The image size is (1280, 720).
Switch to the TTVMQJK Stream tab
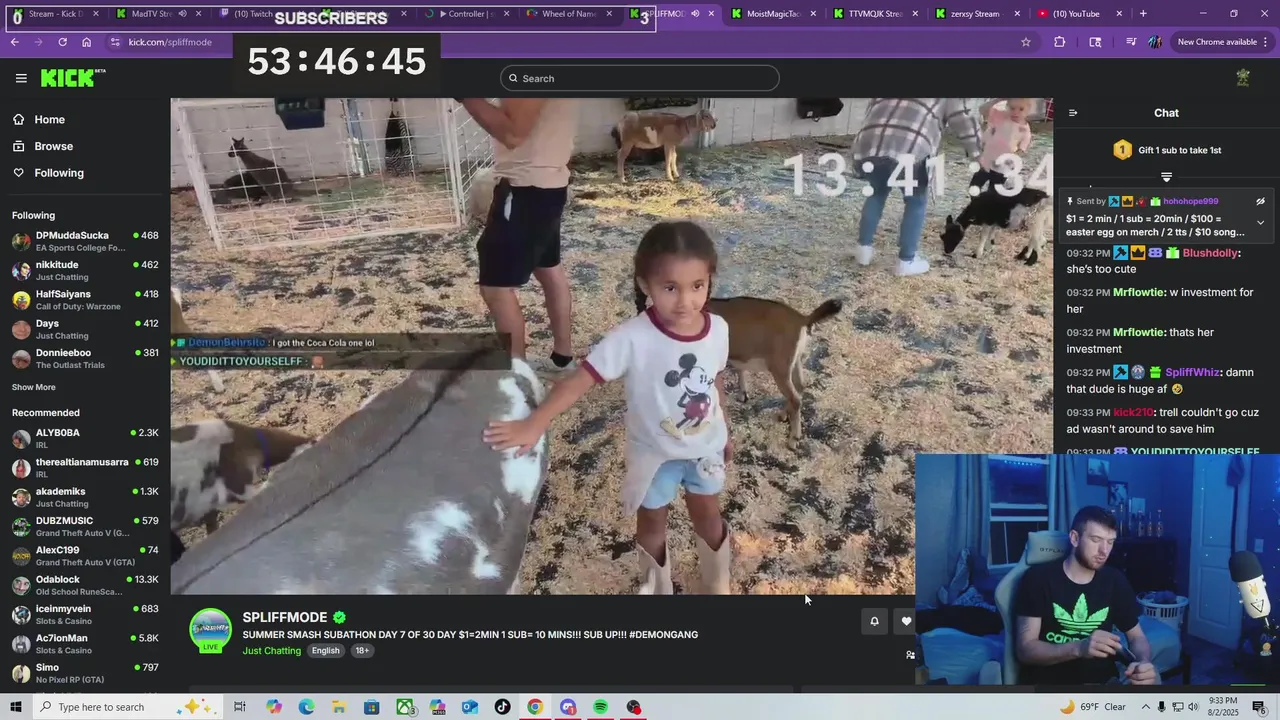875,14
